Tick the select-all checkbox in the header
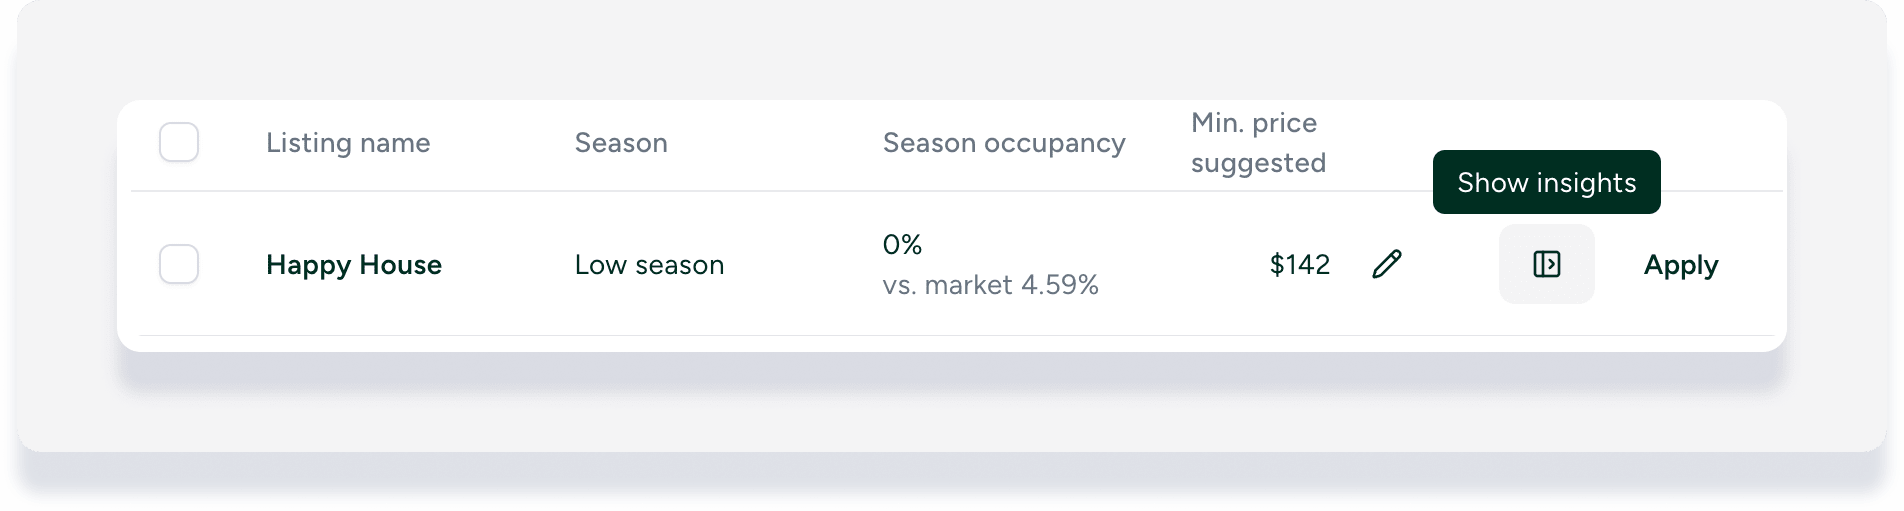The height and width of the screenshot is (511, 1904). (179, 142)
